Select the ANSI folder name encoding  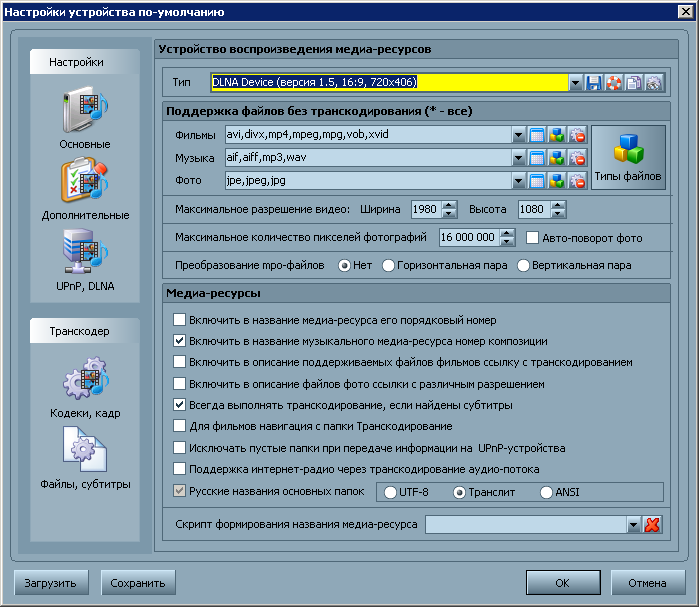coord(546,492)
